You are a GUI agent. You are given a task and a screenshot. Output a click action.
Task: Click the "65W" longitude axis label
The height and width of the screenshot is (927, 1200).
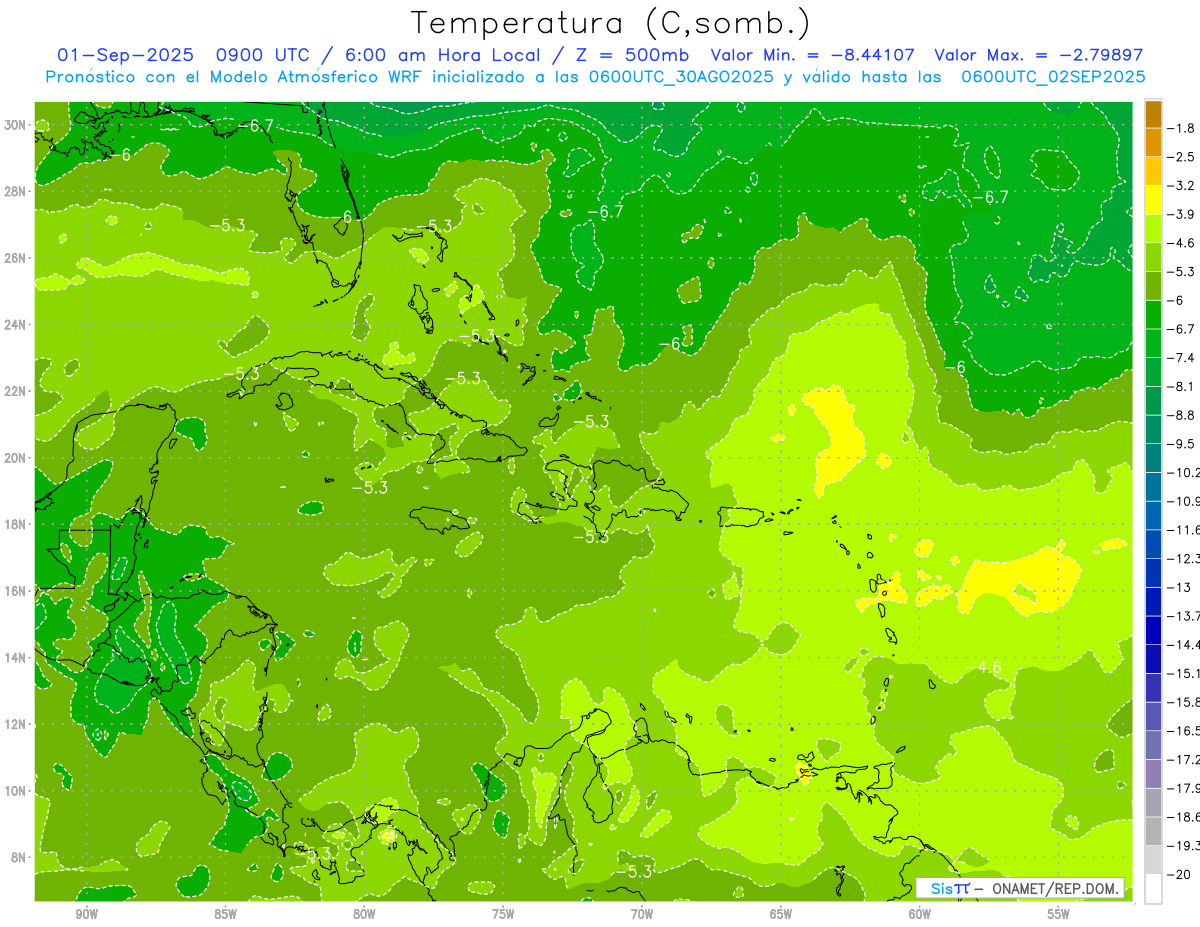click(781, 914)
